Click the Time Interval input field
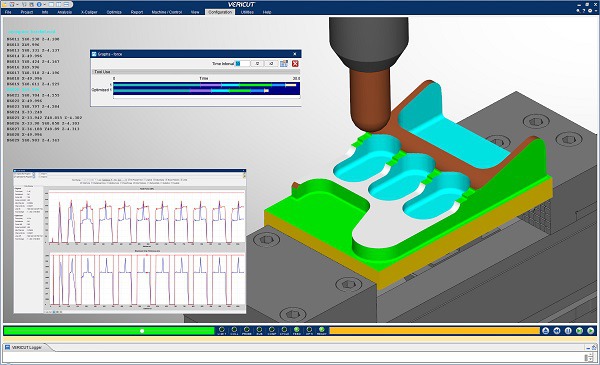The width and height of the screenshot is (600, 365). pos(242,64)
